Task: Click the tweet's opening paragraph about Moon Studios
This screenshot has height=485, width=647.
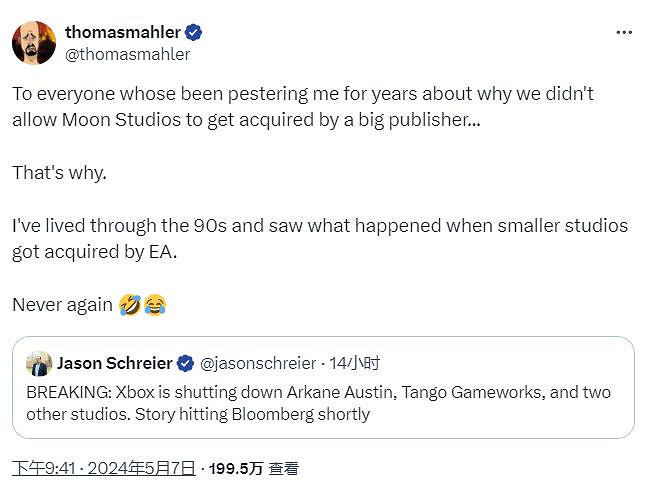Action: [x=300, y=106]
